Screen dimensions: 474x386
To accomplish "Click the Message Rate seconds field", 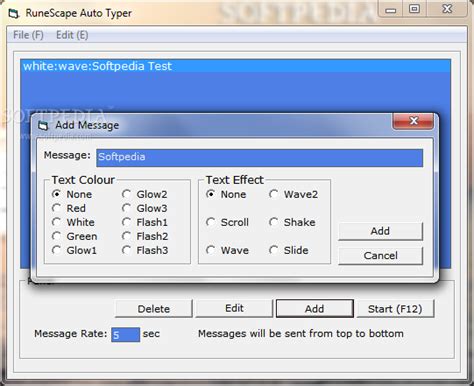I will click(126, 334).
